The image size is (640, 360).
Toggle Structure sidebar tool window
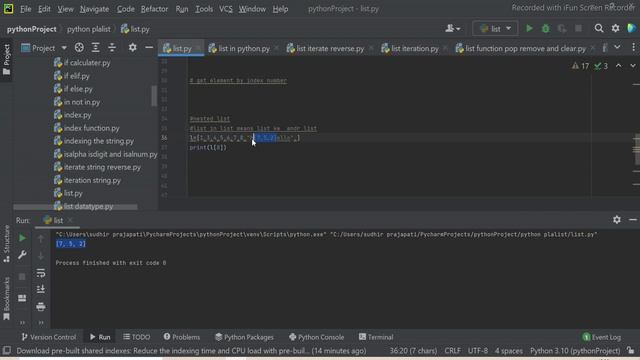7,244
